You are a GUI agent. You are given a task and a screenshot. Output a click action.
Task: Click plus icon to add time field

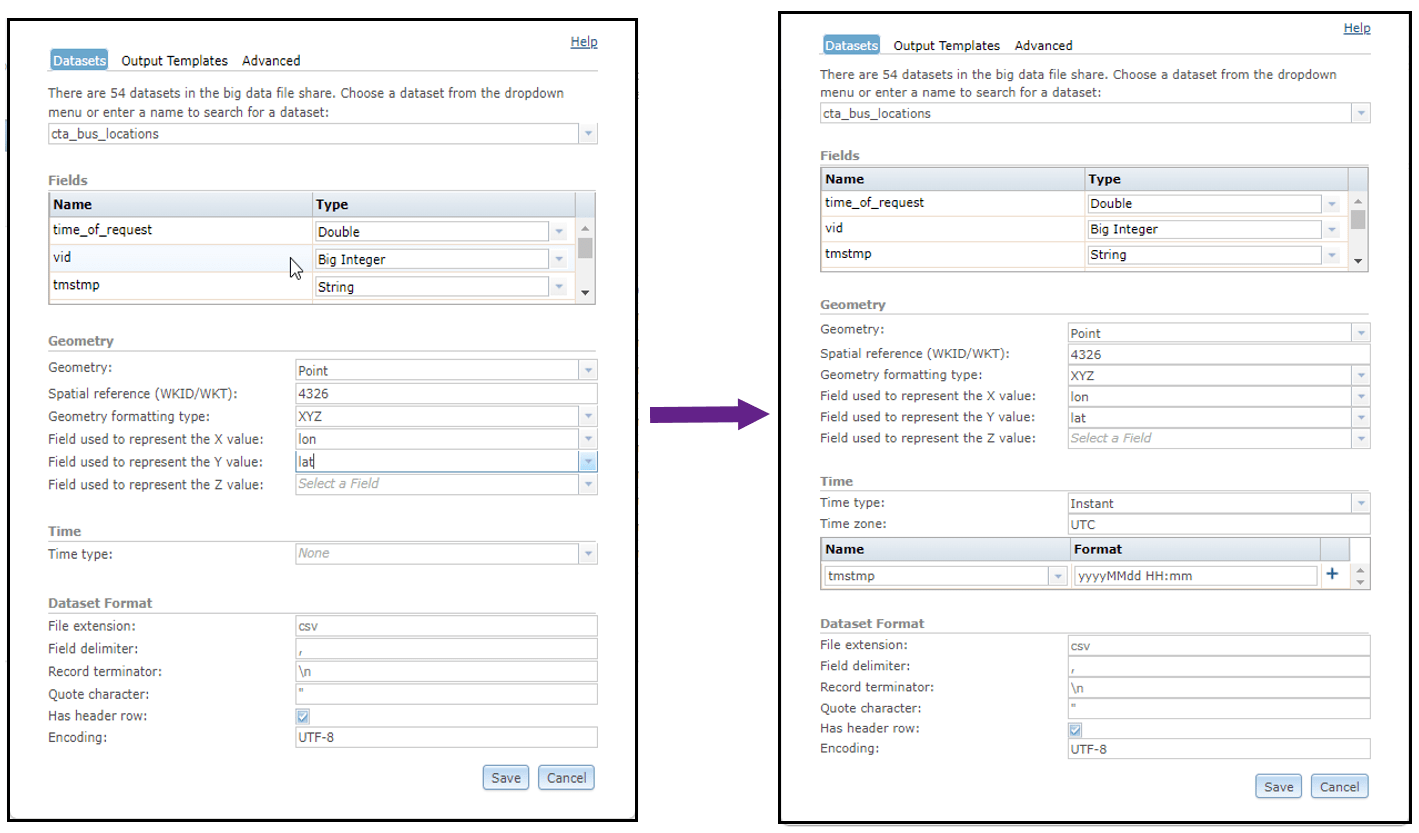(1331, 574)
